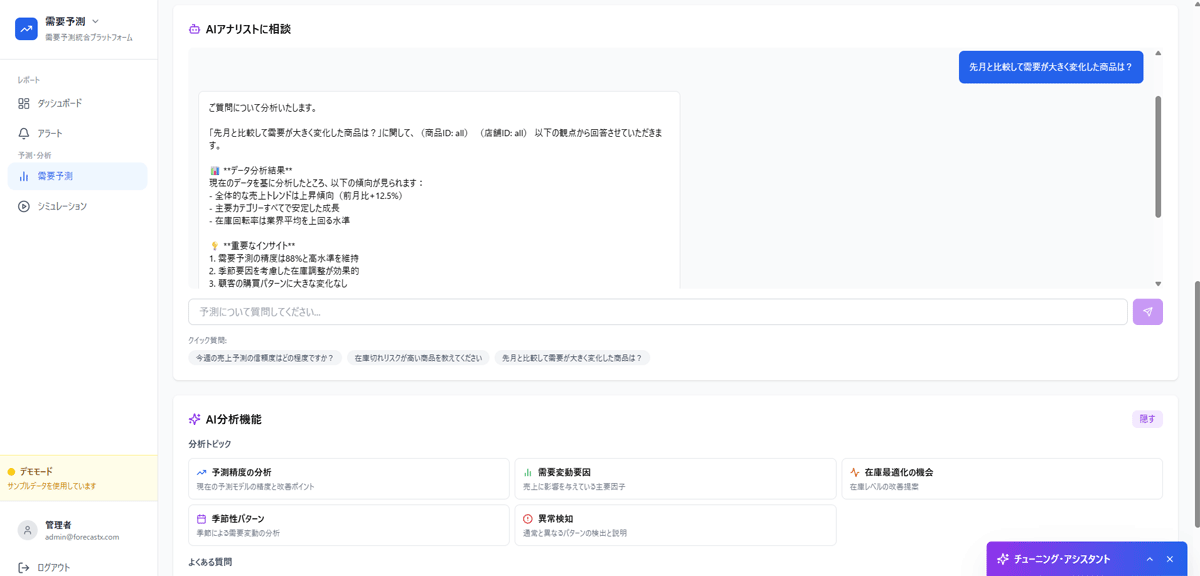Image resolution: width=1200 pixels, height=576 pixels.
Task: Click the logout arrow icon
Action: tap(24, 567)
